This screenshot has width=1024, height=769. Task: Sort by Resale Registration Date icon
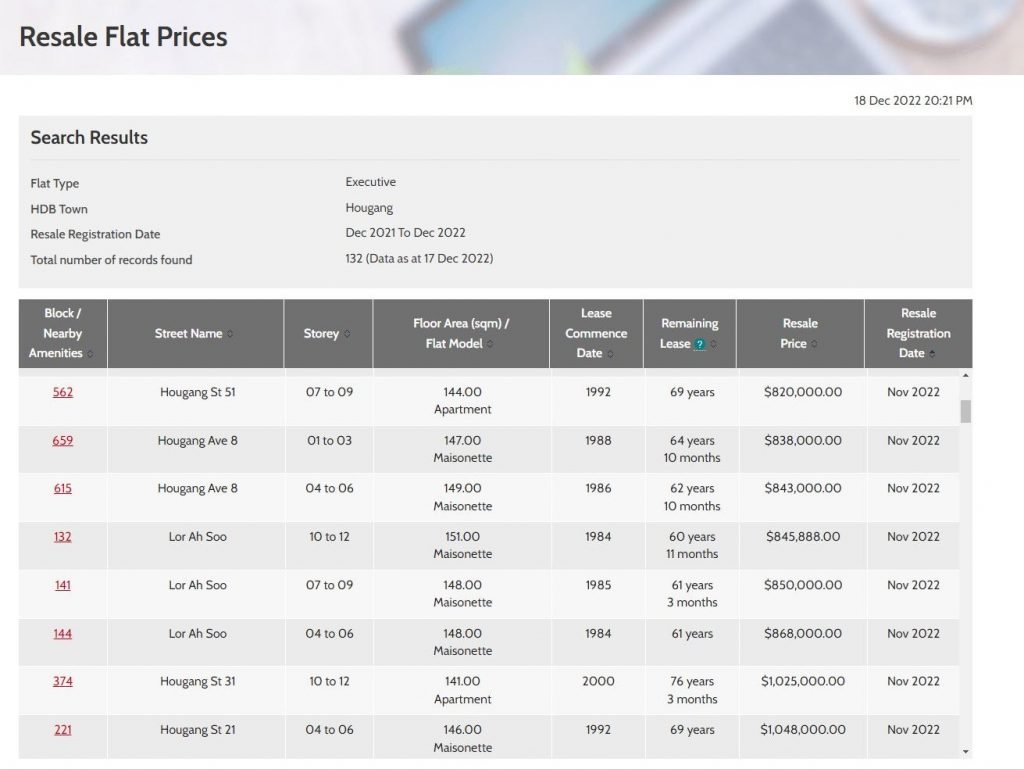click(x=932, y=354)
